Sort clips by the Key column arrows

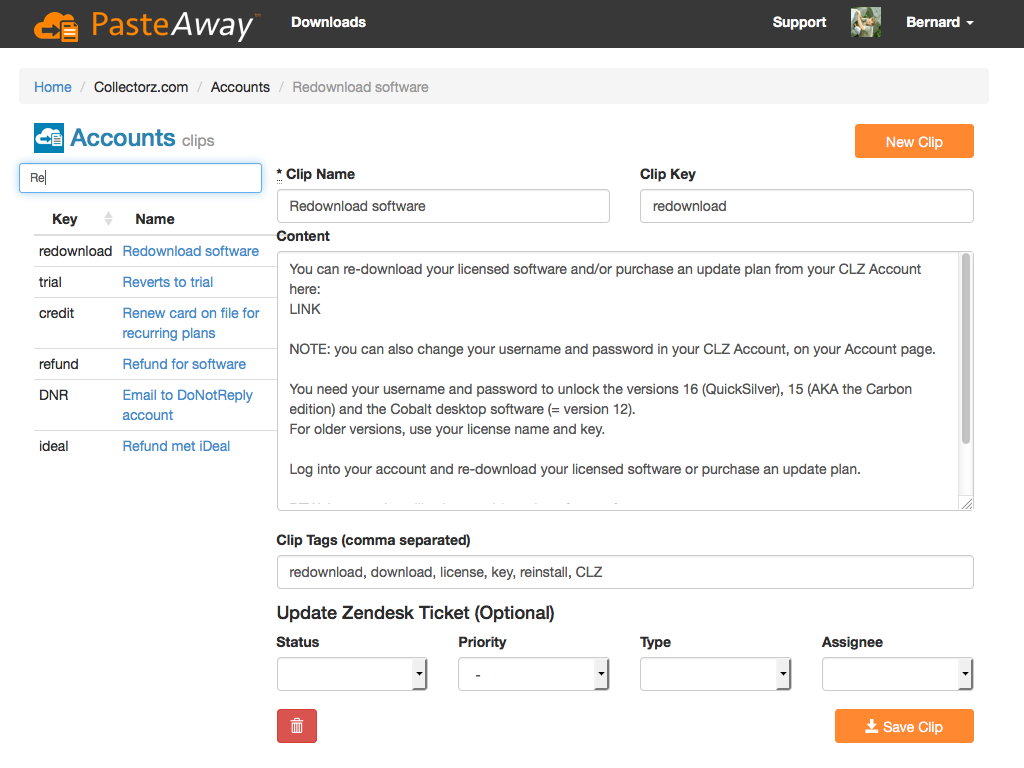pyautogui.click(x=108, y=219)
